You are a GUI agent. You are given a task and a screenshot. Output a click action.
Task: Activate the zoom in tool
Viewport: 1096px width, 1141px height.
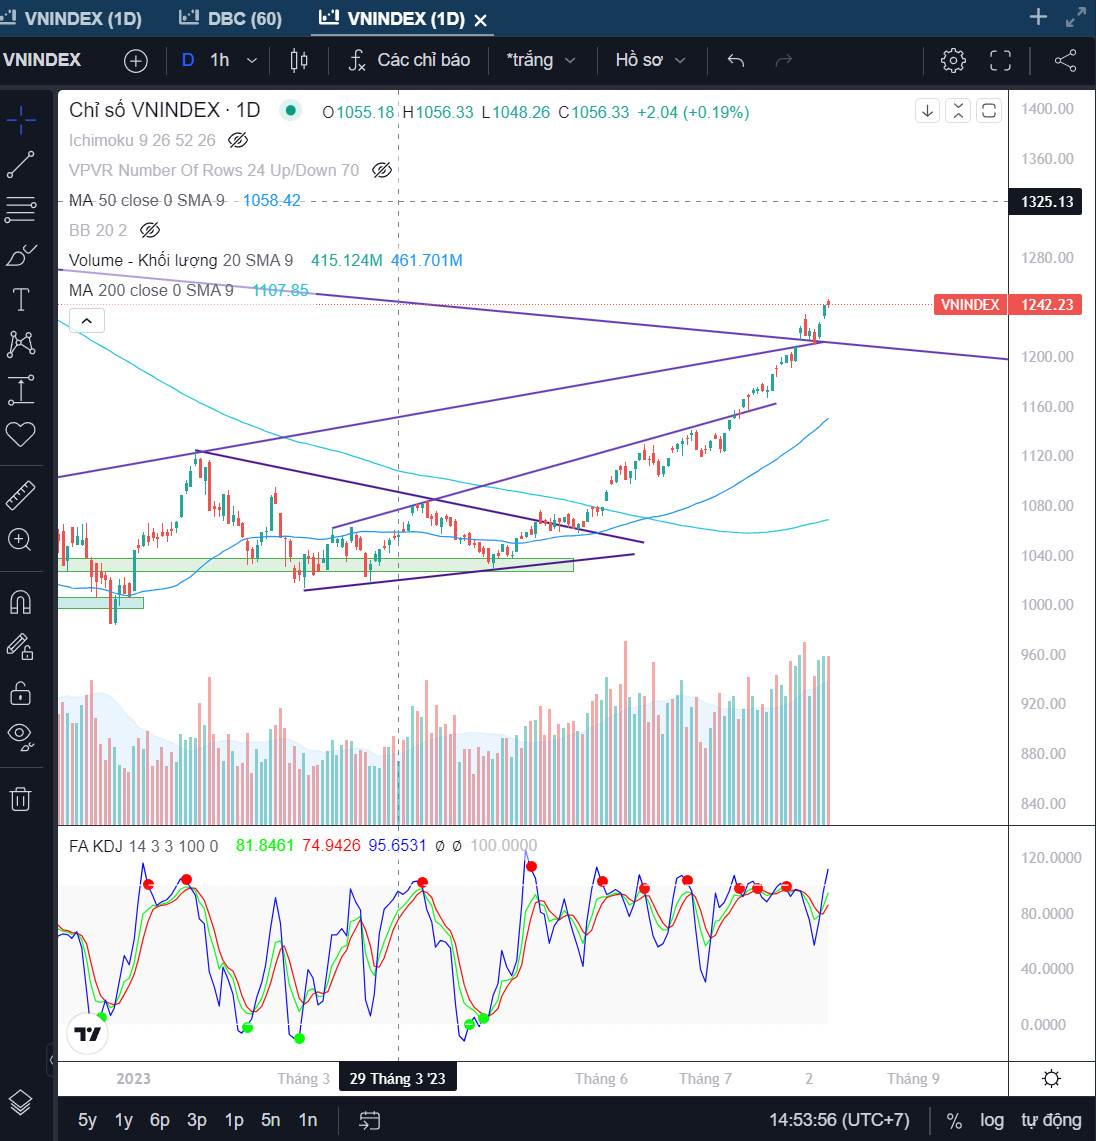21,539
